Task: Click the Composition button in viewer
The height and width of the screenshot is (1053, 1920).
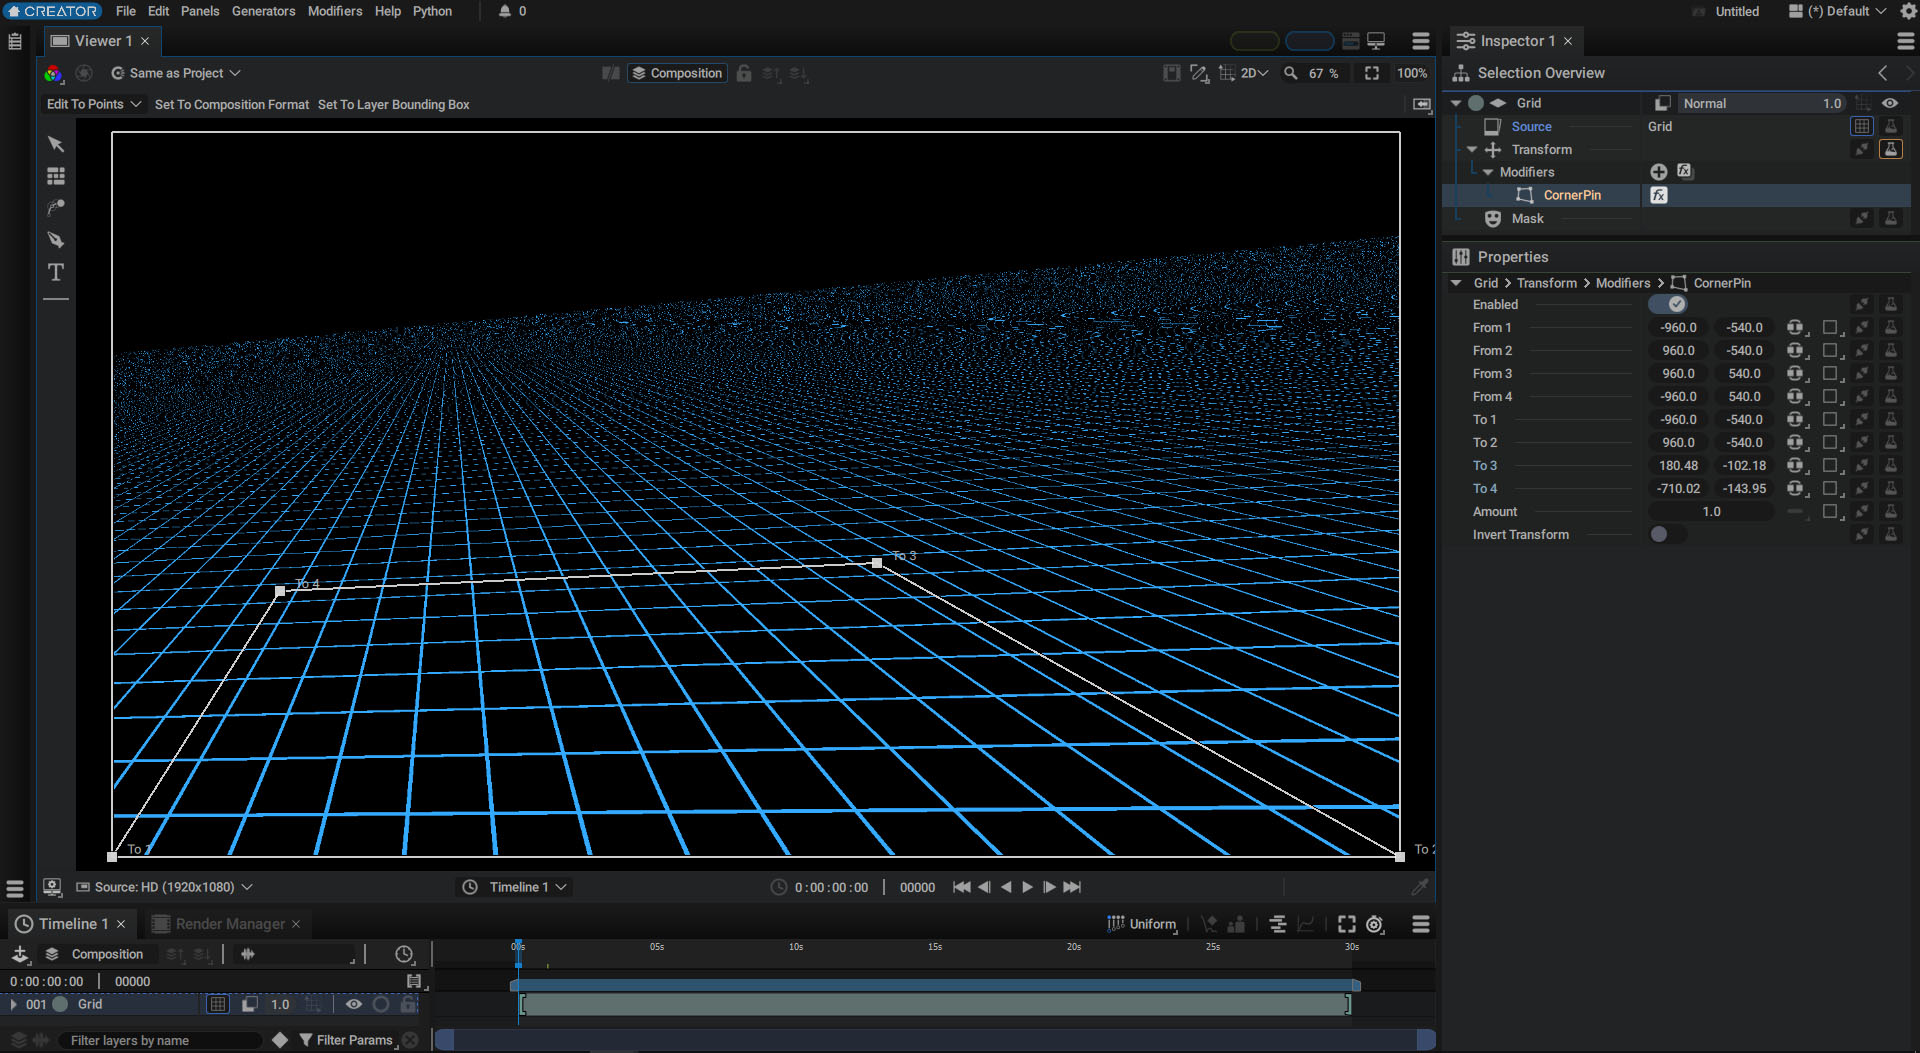Action: coord(677,73)
